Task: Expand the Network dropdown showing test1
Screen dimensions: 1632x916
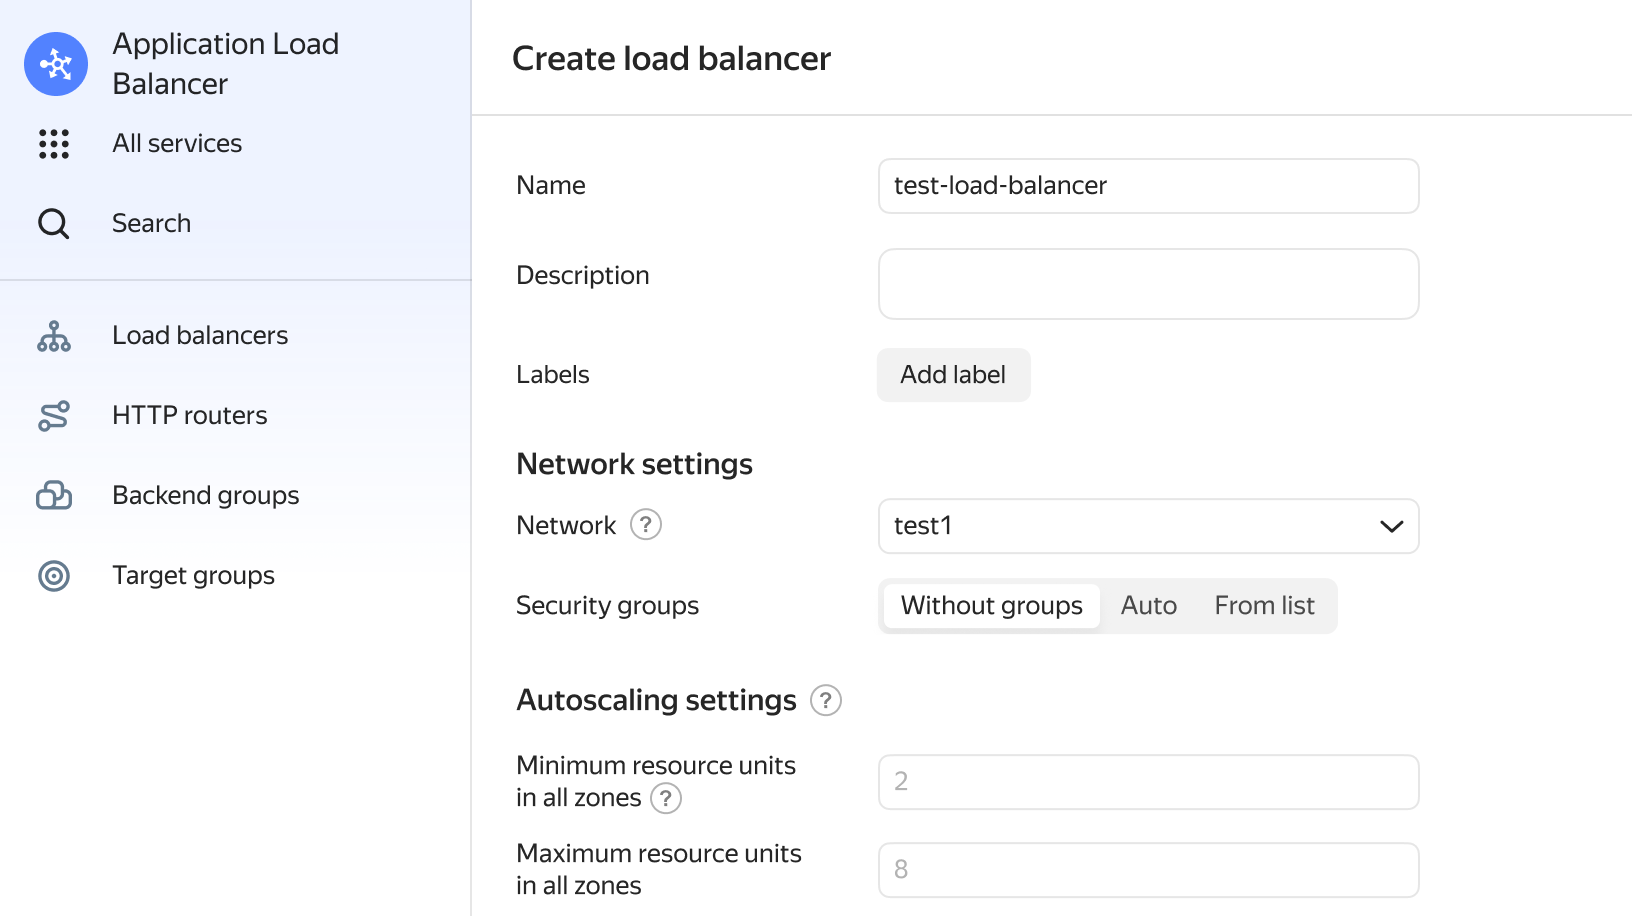Action: click(x=1149, y=526)
